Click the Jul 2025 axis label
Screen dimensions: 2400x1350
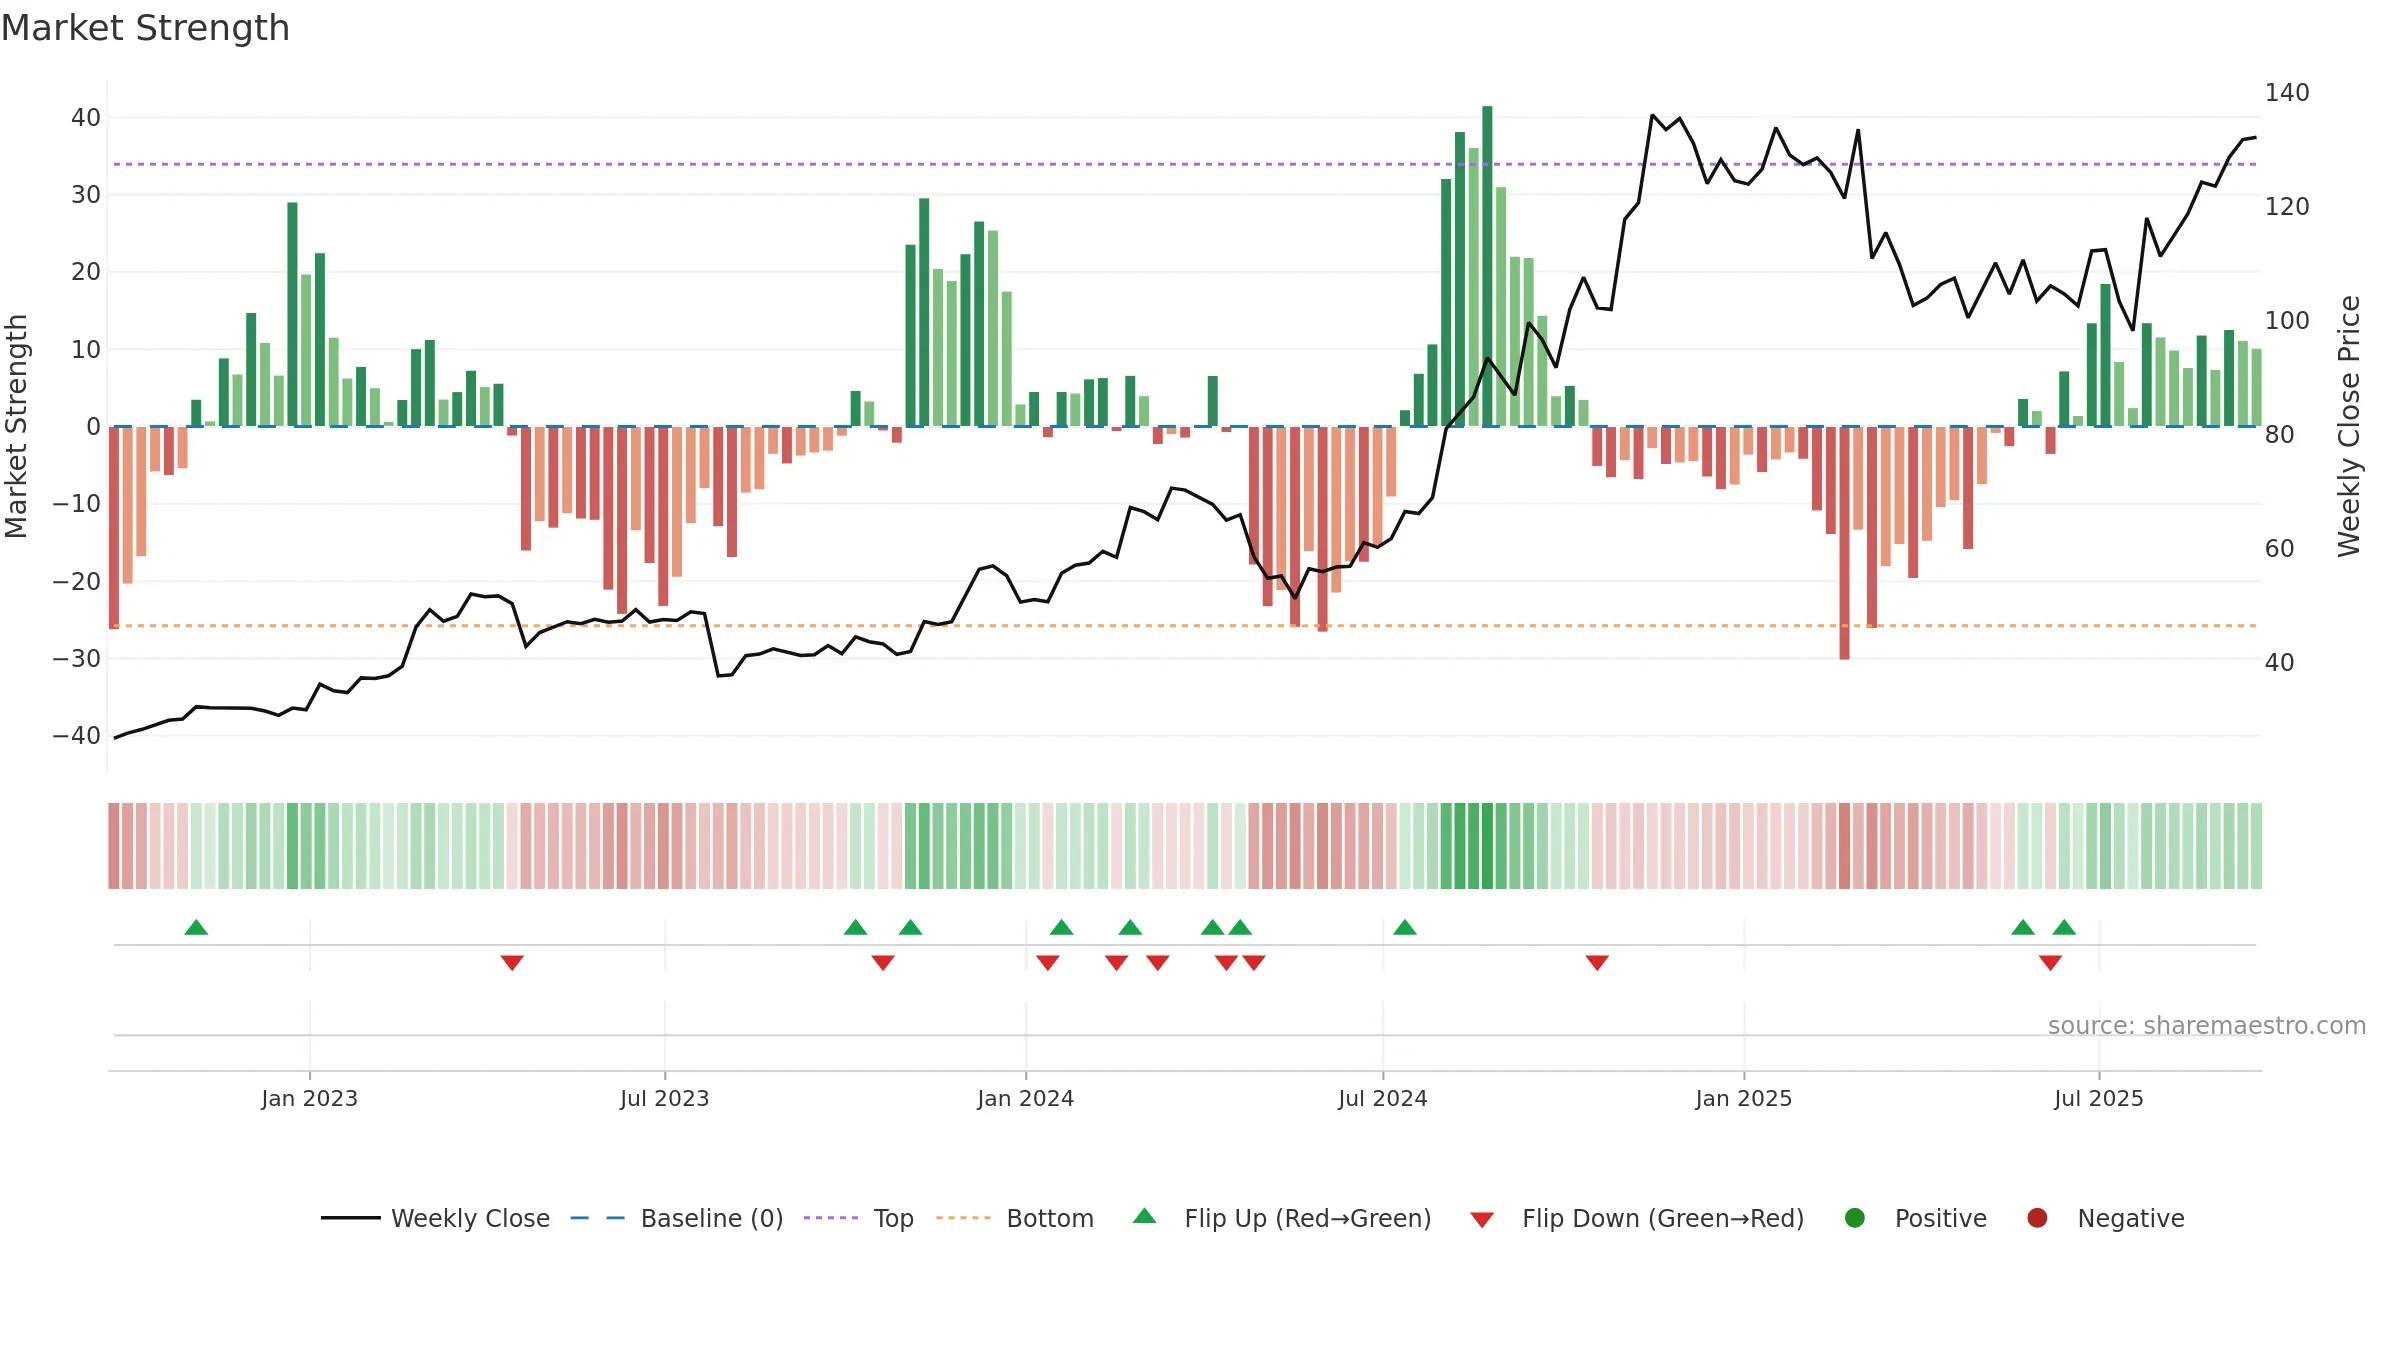(2099, 1099)
